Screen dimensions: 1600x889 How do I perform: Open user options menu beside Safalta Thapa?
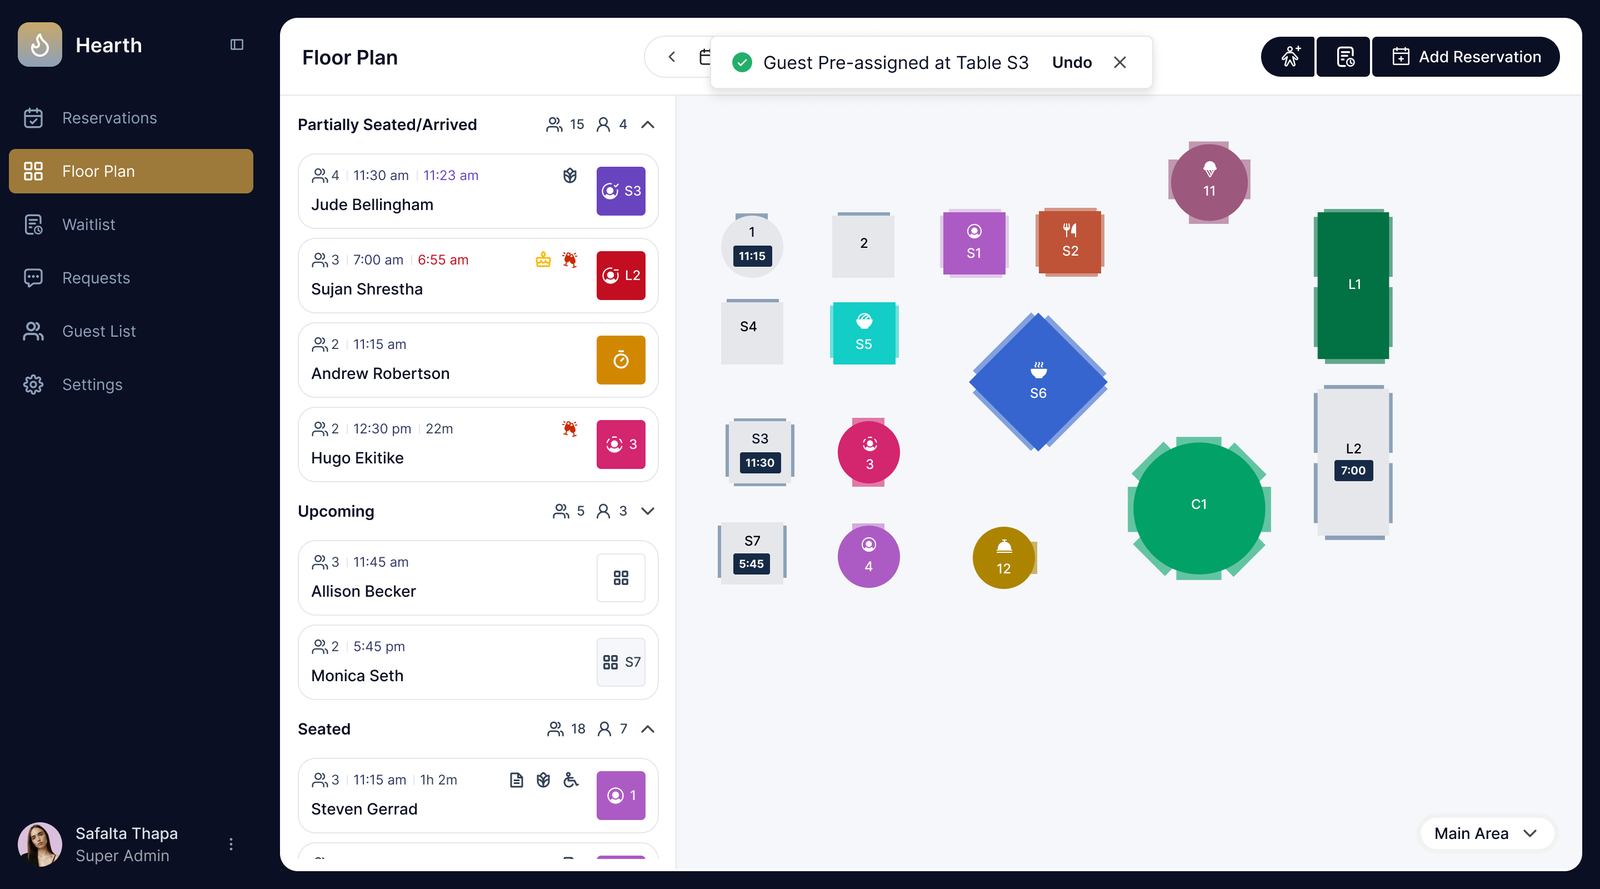(x=231, y=844)
